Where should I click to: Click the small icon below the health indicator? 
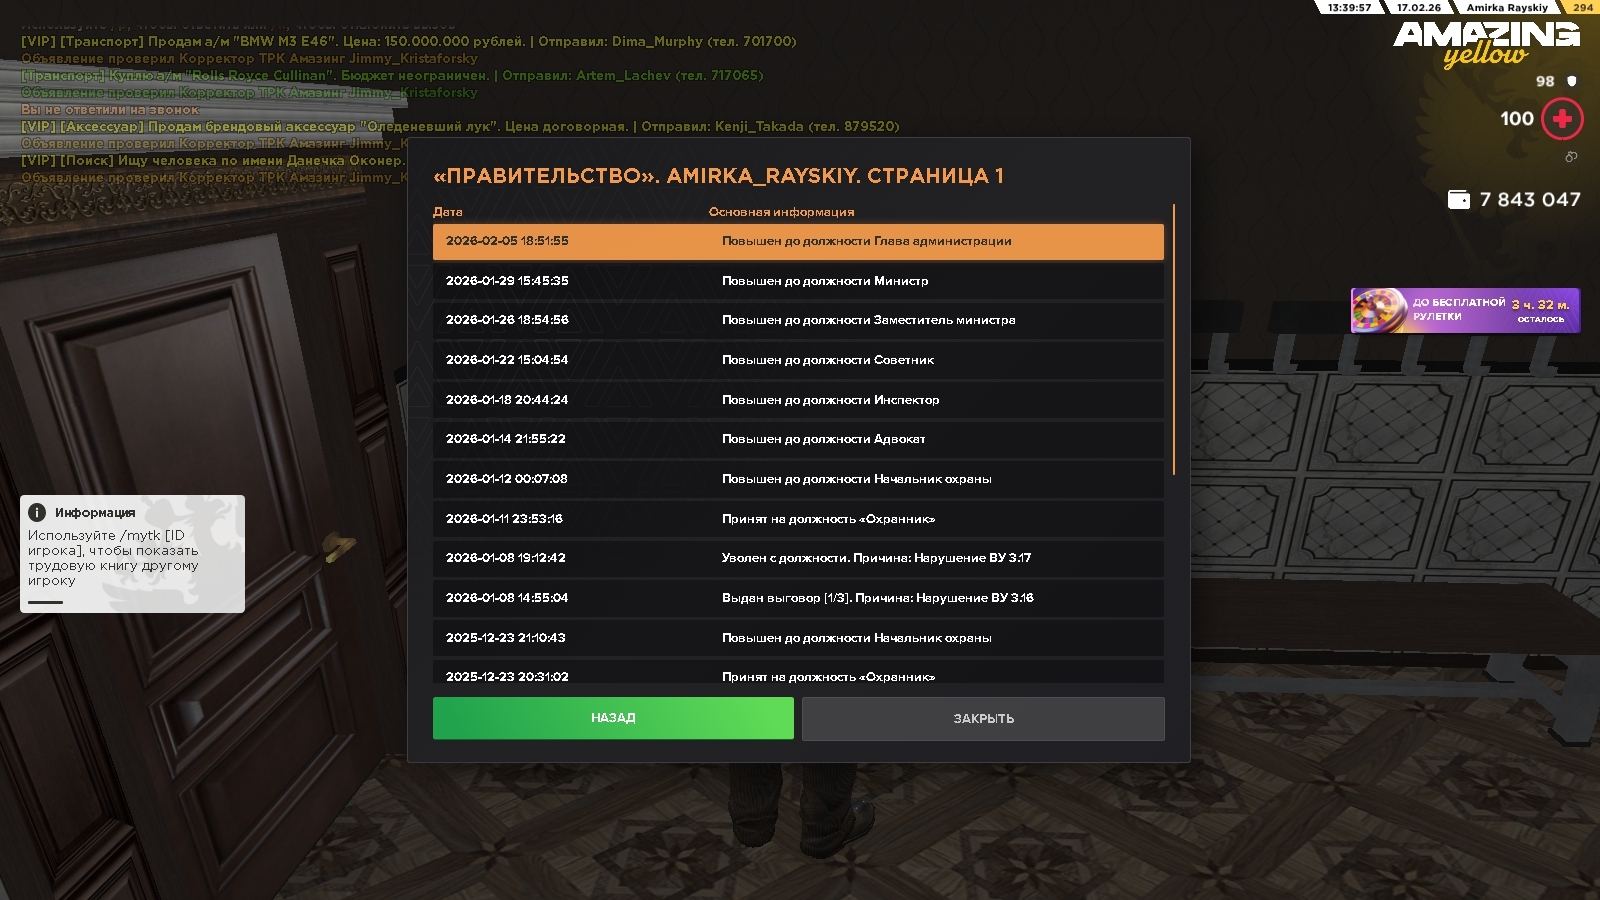pyautogui.click(x=1571, y=156)
